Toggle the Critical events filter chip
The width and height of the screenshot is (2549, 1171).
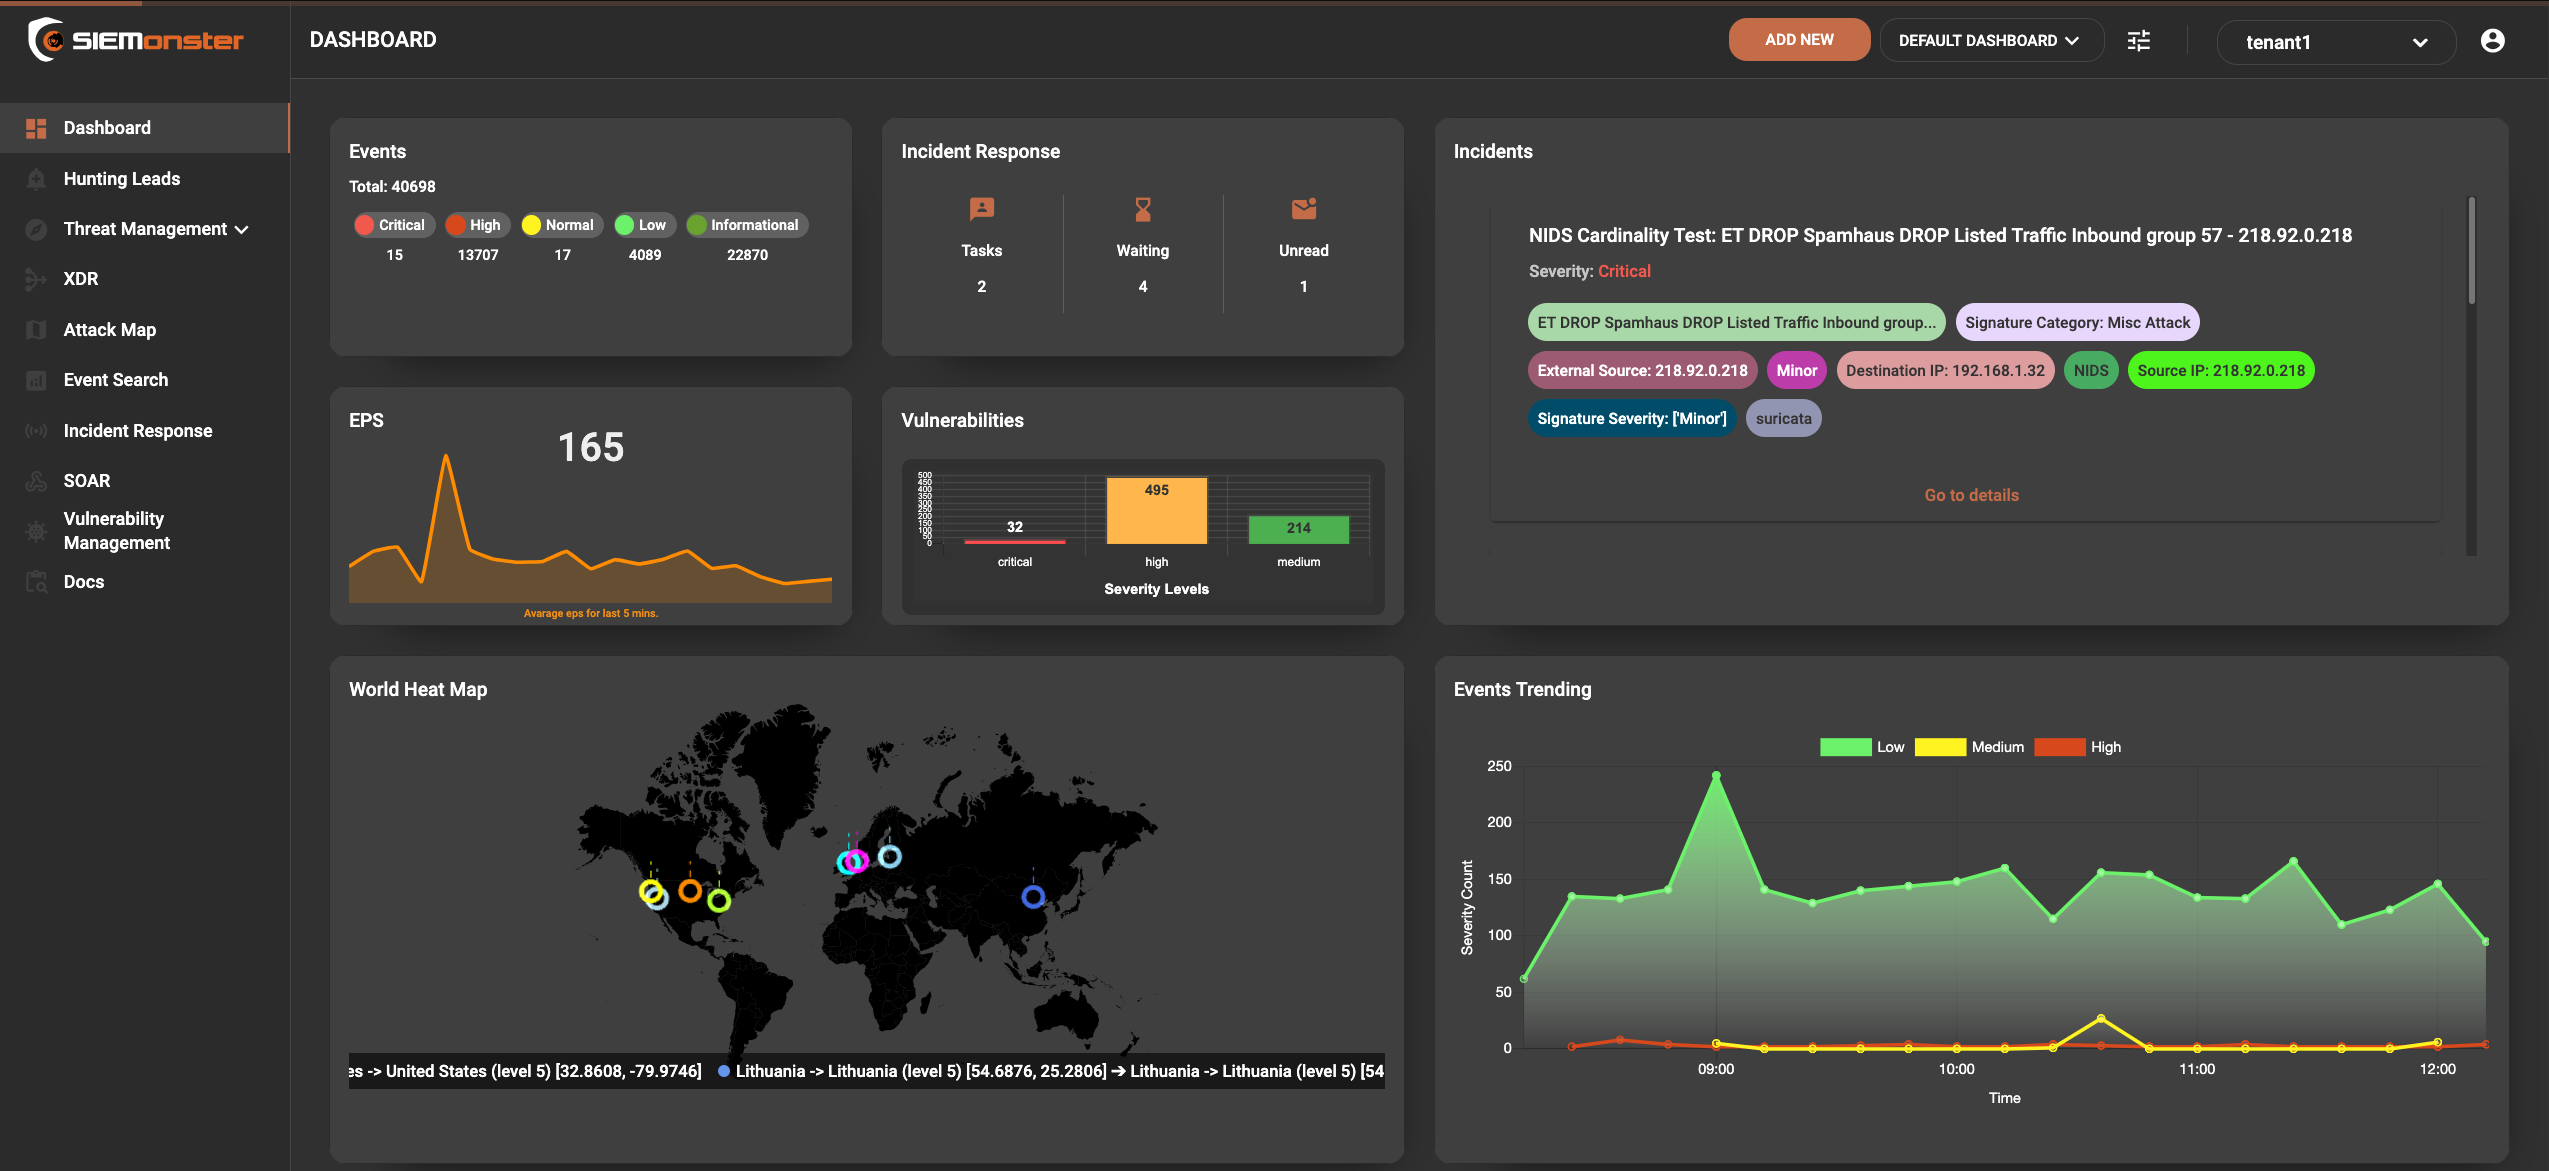[x=393, y=225]
